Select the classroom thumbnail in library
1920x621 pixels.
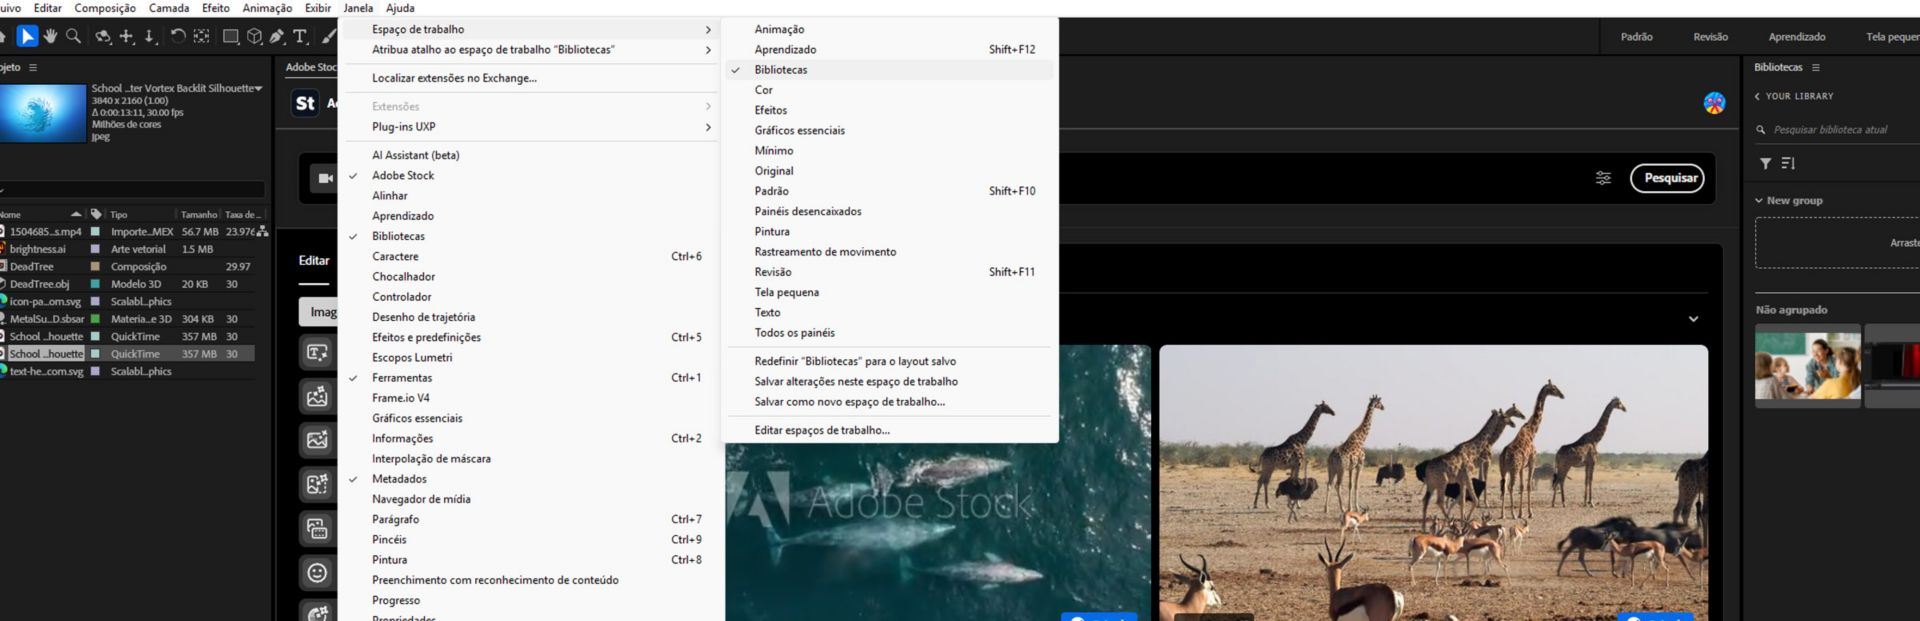pos(1807,366)
